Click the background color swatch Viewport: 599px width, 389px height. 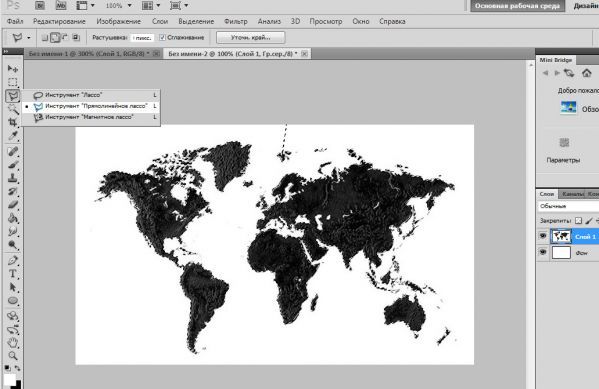pos(18,385)
